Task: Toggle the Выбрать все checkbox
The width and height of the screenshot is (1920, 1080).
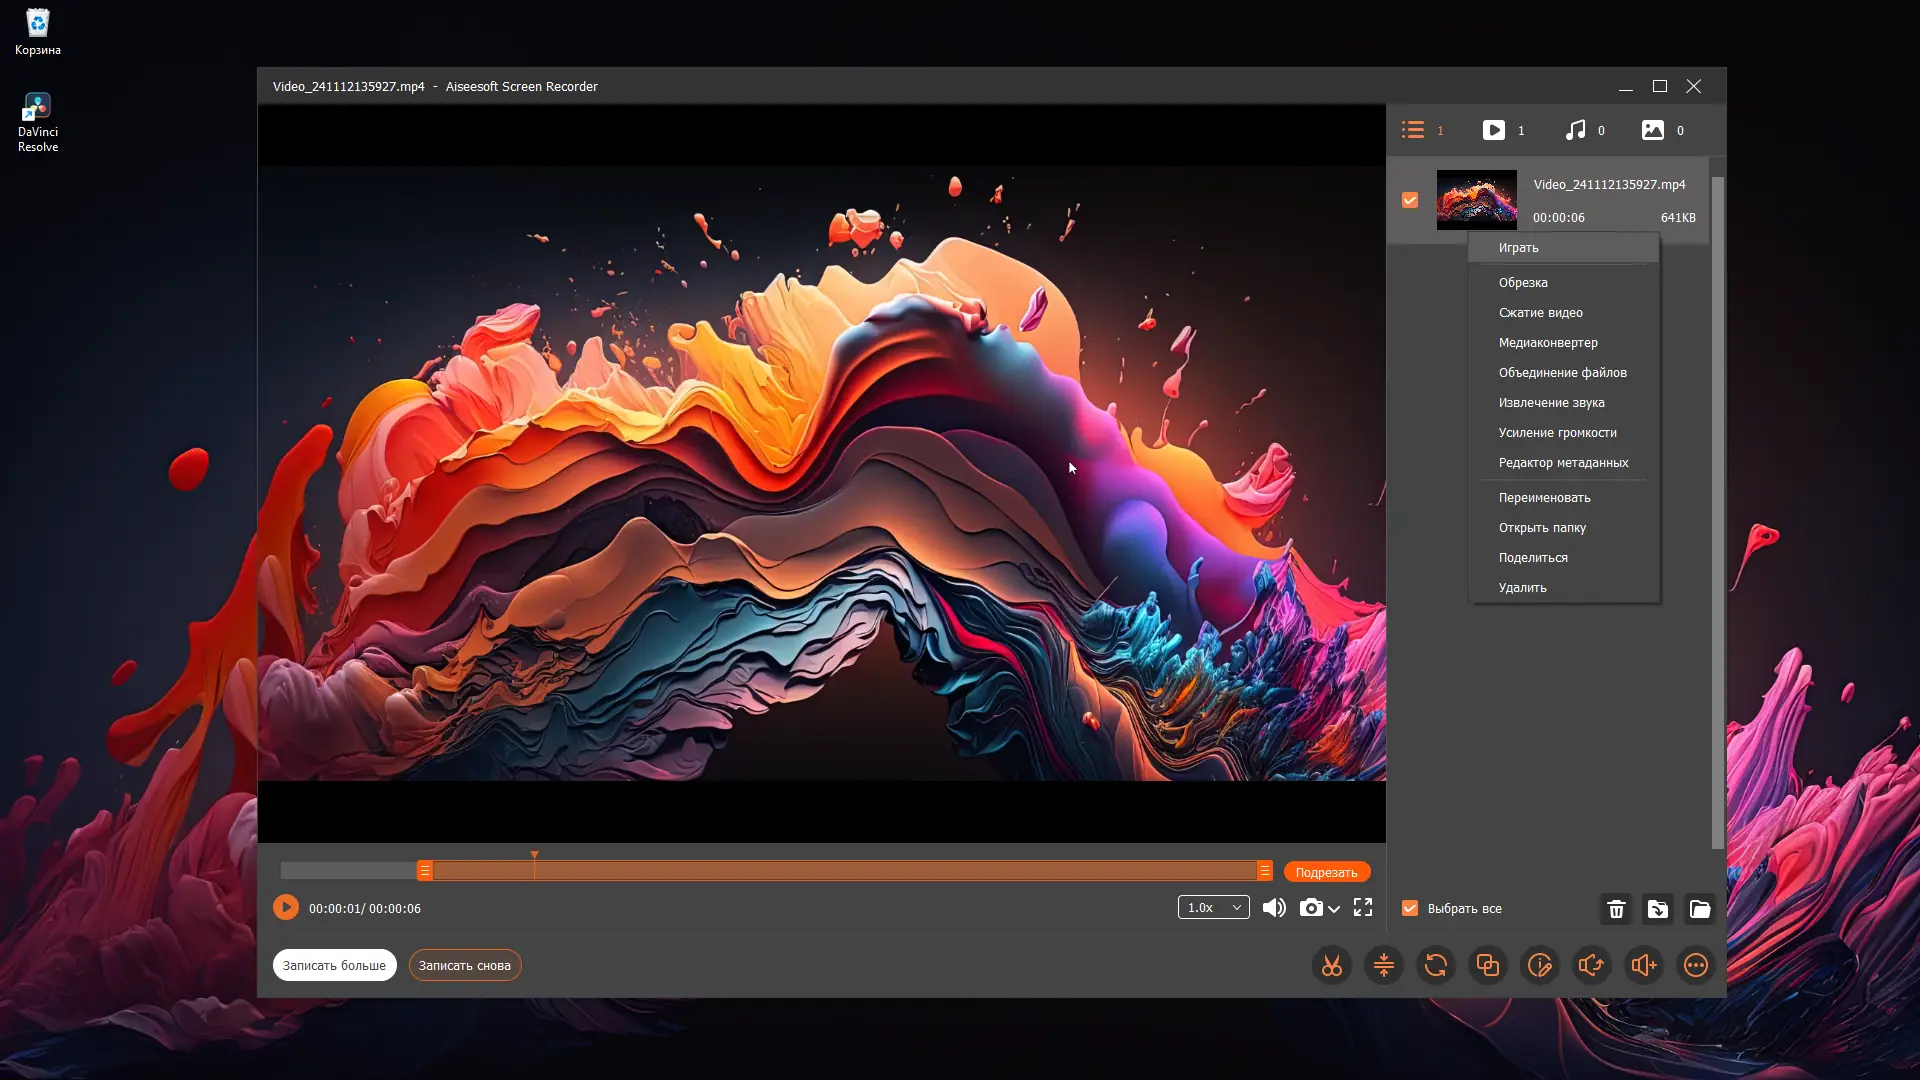Action: 1410,908
